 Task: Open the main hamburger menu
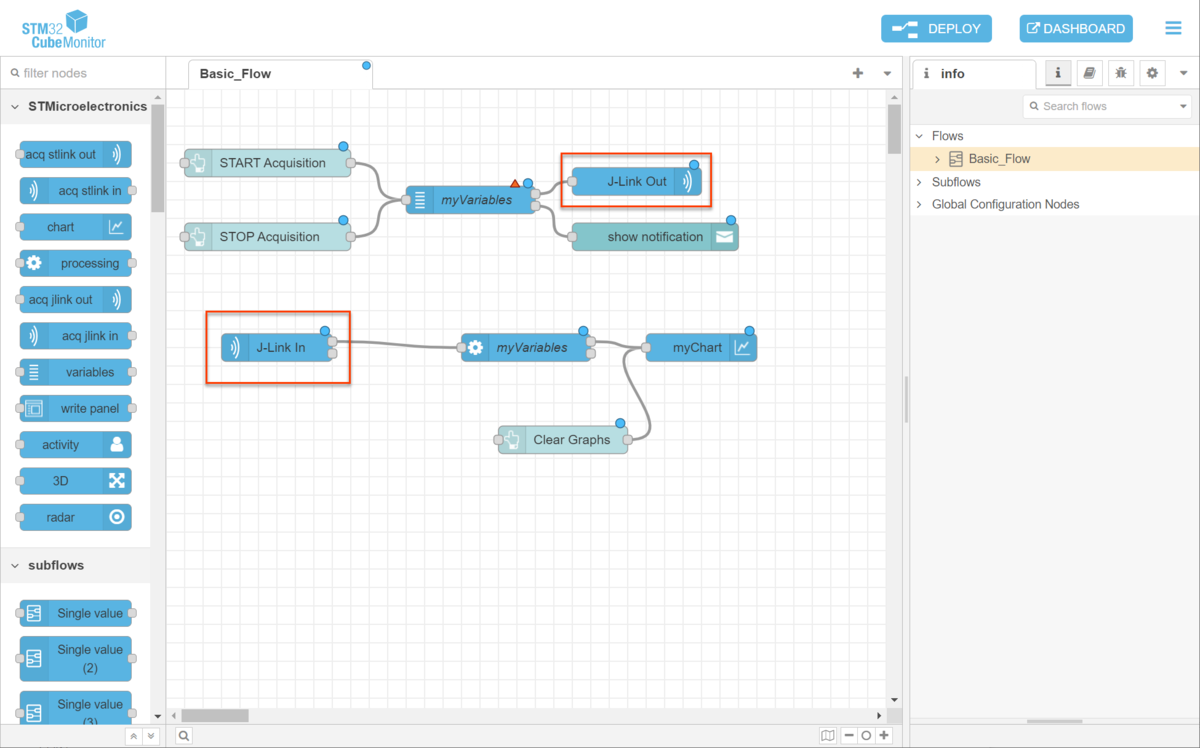point(1173,28)
